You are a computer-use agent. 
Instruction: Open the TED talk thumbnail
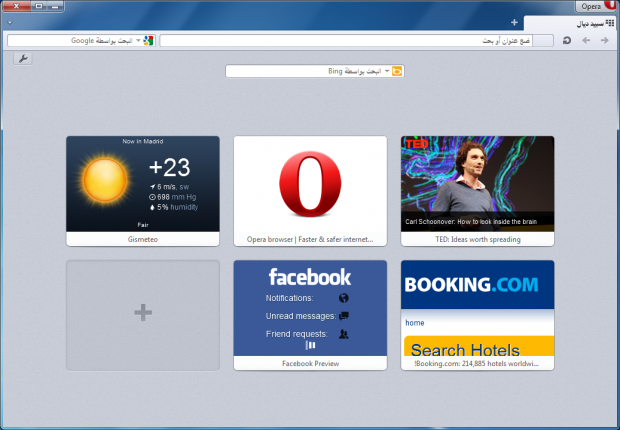click(478, 184)
